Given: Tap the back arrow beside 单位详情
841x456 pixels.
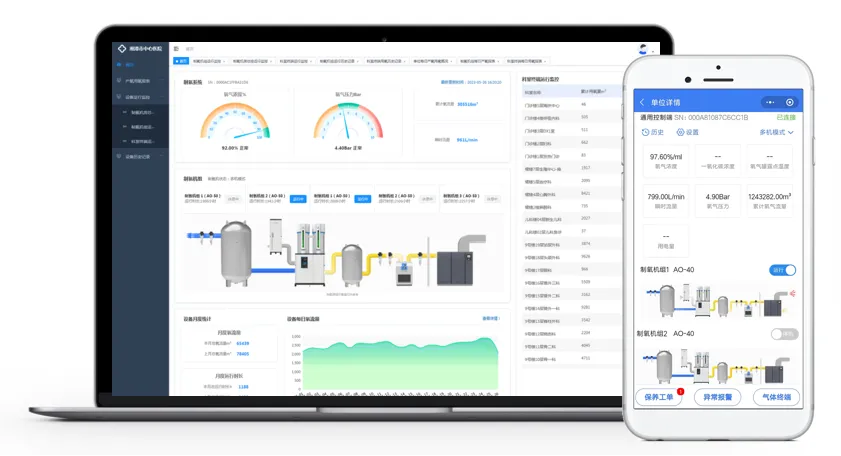Looking at the screenshot, I should point(642,102).
